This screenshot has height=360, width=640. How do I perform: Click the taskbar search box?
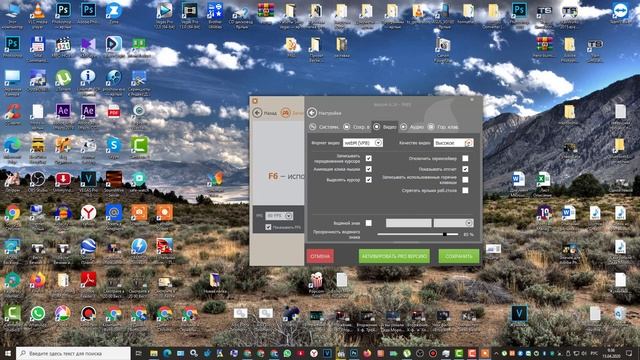pyautogui.click(x=73, y=353)
